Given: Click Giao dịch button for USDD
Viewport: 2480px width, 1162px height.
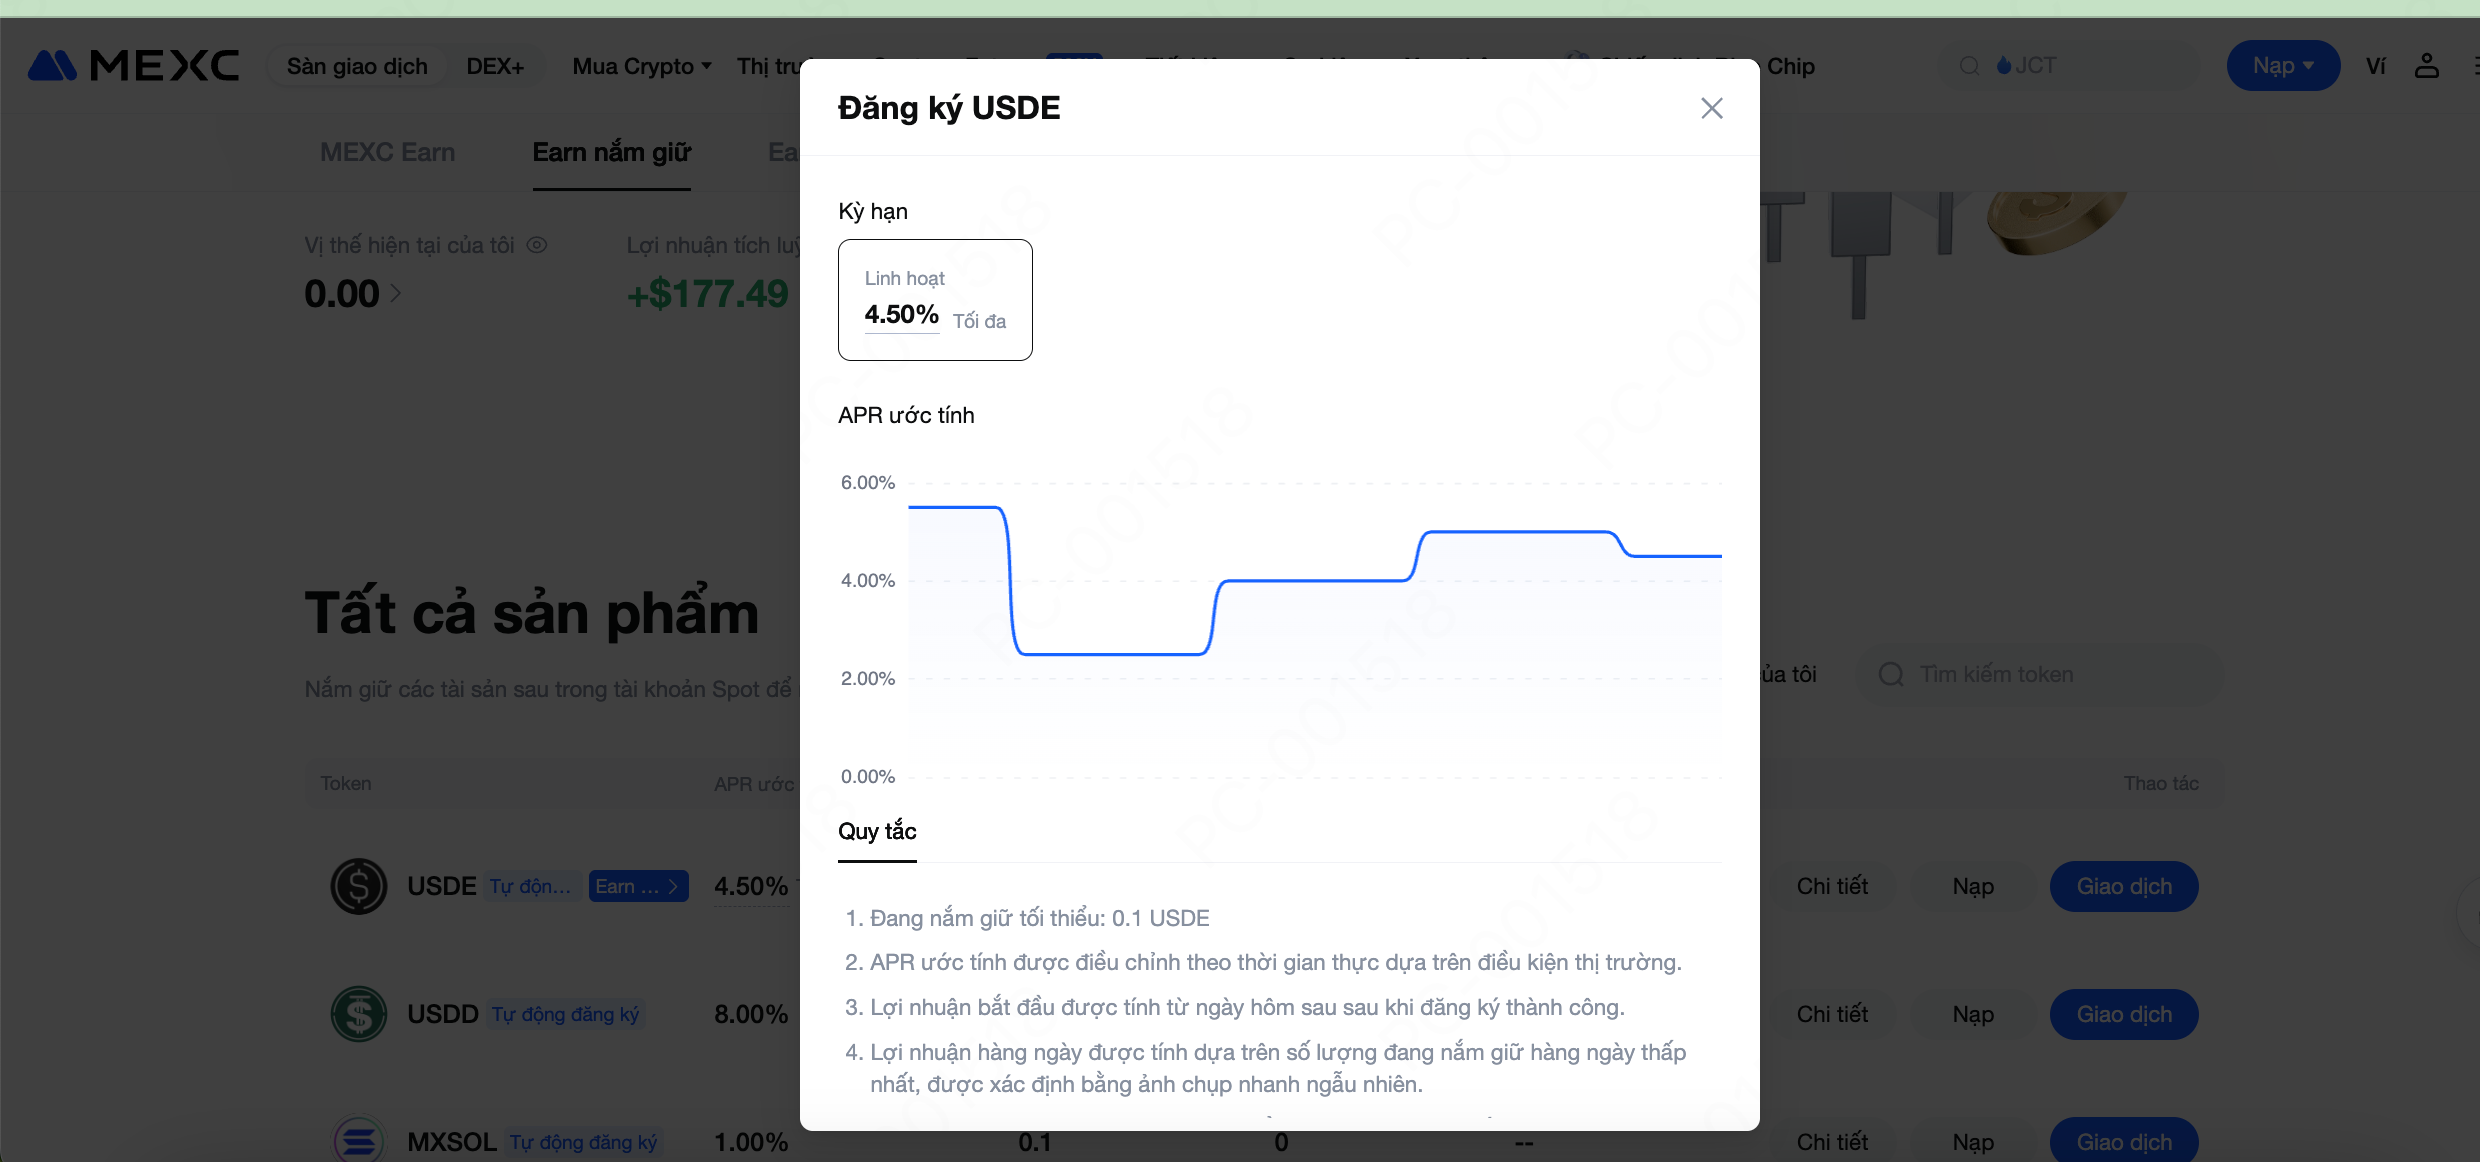Looking at the screenshot, I should point(2124,1014).
